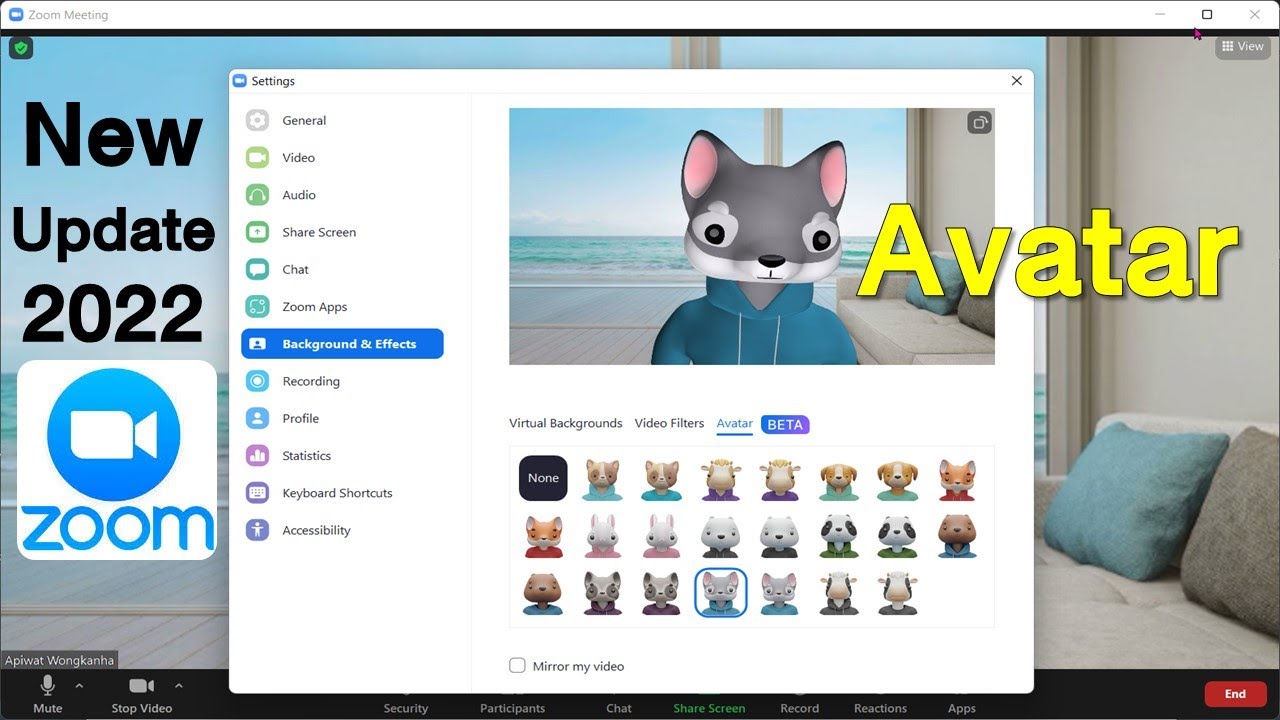The width and height of the screenshot is (1280, 720).
Task: Open Chat settings in sidebar
Action: 342,269
